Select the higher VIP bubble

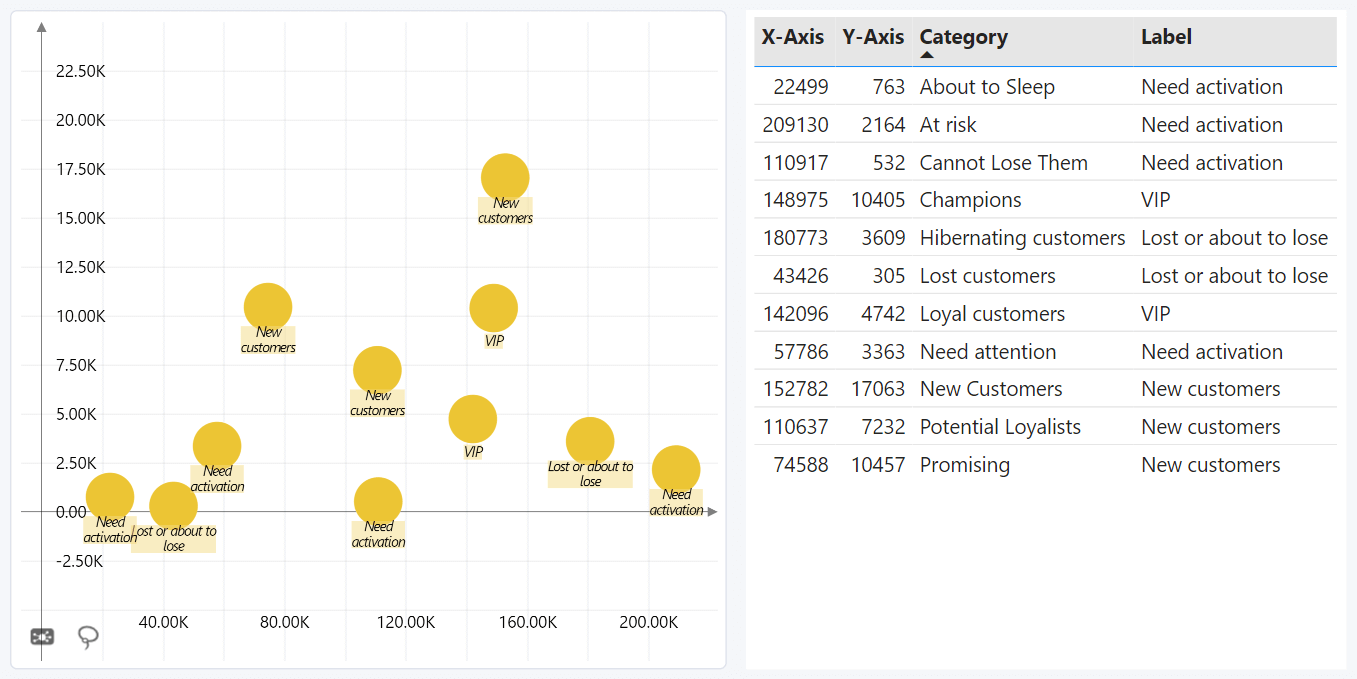[493, 308]
